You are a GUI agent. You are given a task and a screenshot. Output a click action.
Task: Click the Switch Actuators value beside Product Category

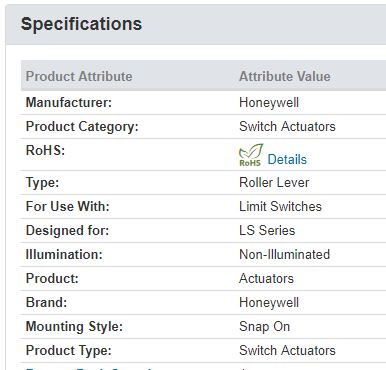tap(287, 126)
